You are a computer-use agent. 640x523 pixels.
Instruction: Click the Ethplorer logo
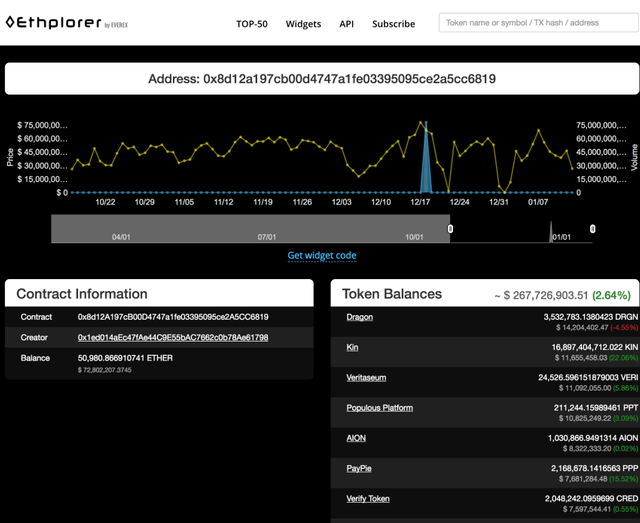coord(67,22)
